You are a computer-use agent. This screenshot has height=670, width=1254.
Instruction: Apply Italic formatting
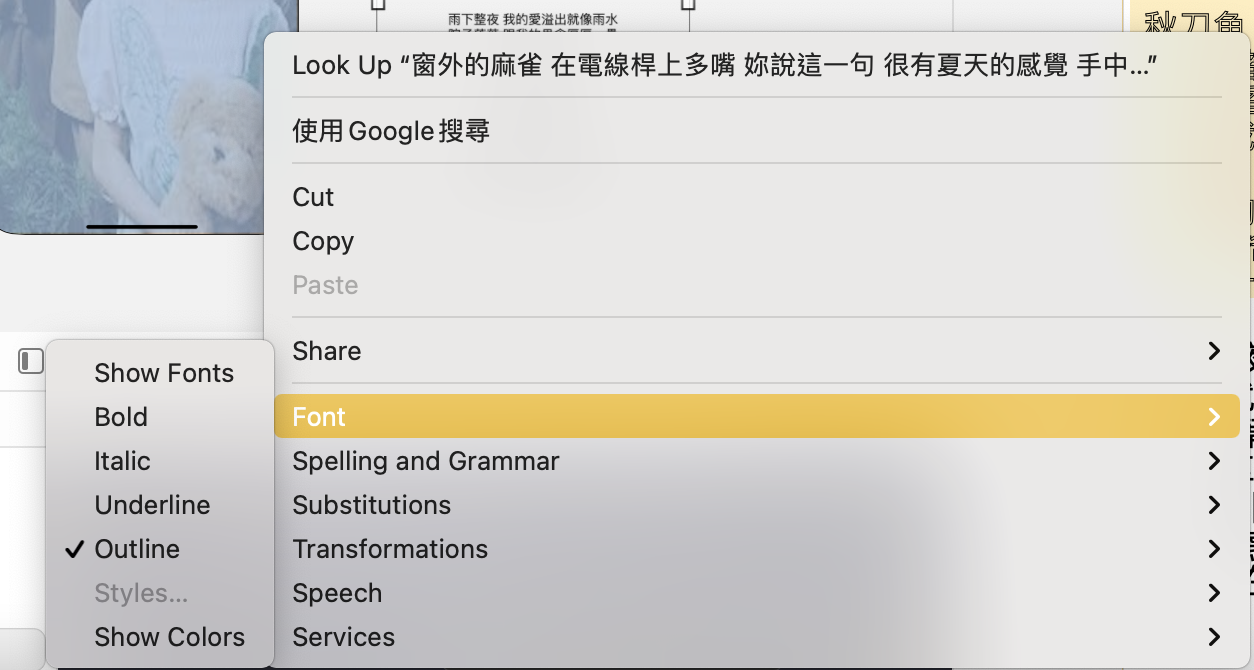coord(122,461)
